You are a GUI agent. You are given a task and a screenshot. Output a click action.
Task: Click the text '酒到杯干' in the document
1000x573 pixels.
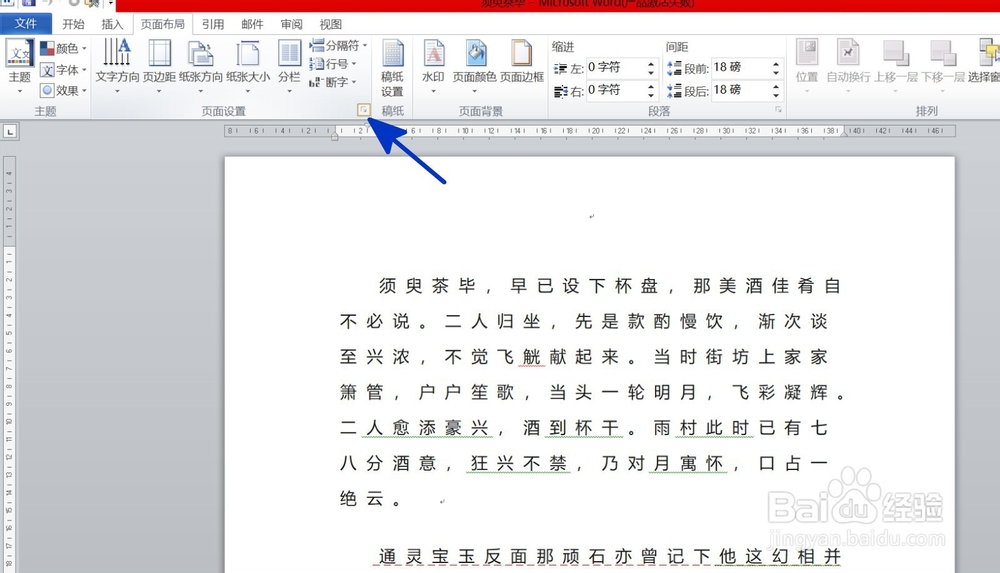point(571,428)
